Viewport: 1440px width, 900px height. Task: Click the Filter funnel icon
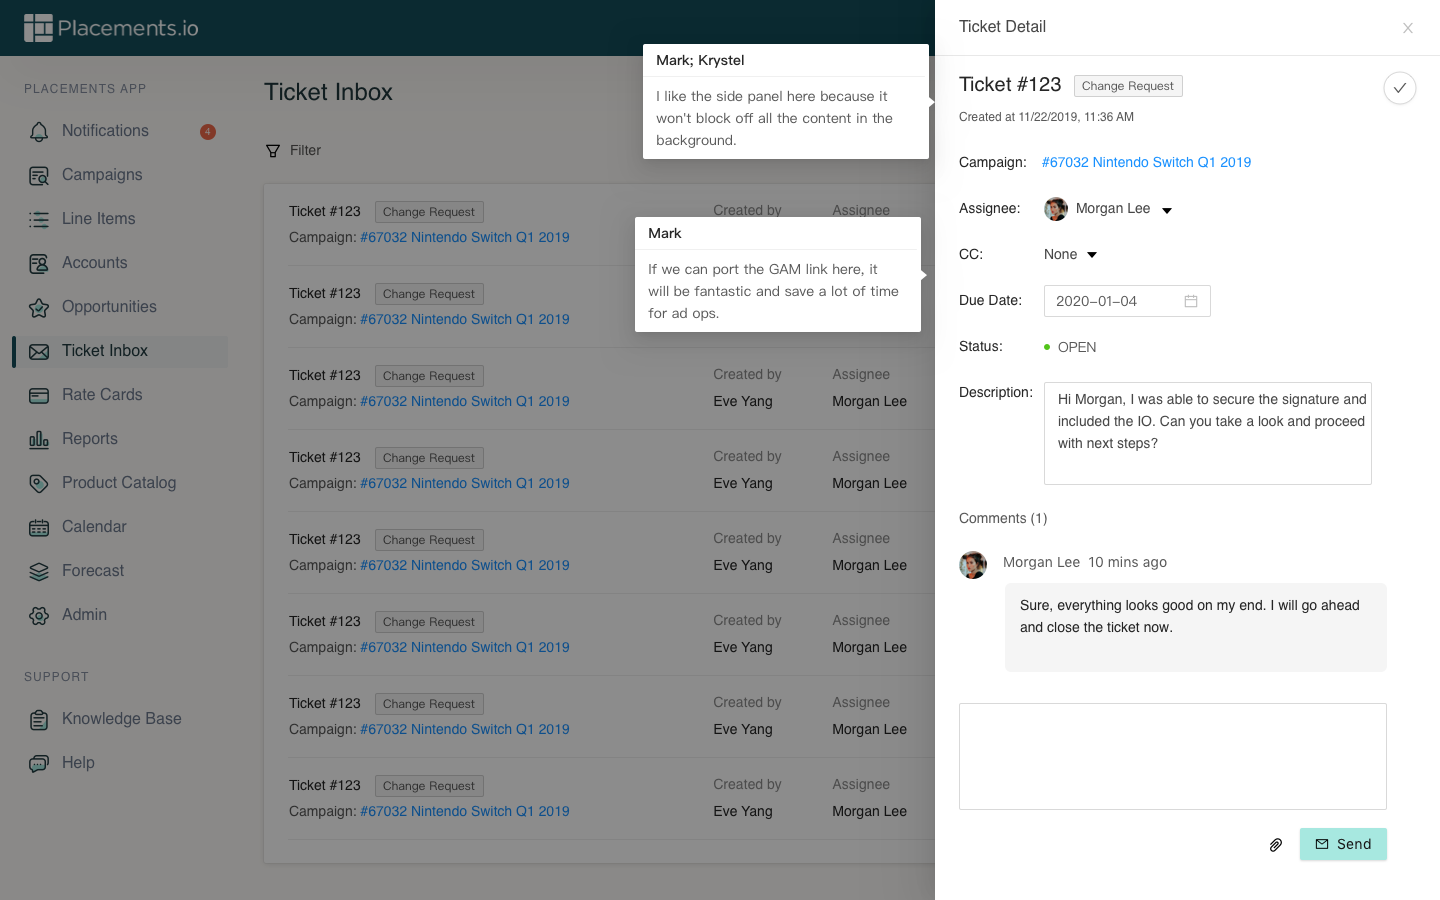[x=273, y=151]
